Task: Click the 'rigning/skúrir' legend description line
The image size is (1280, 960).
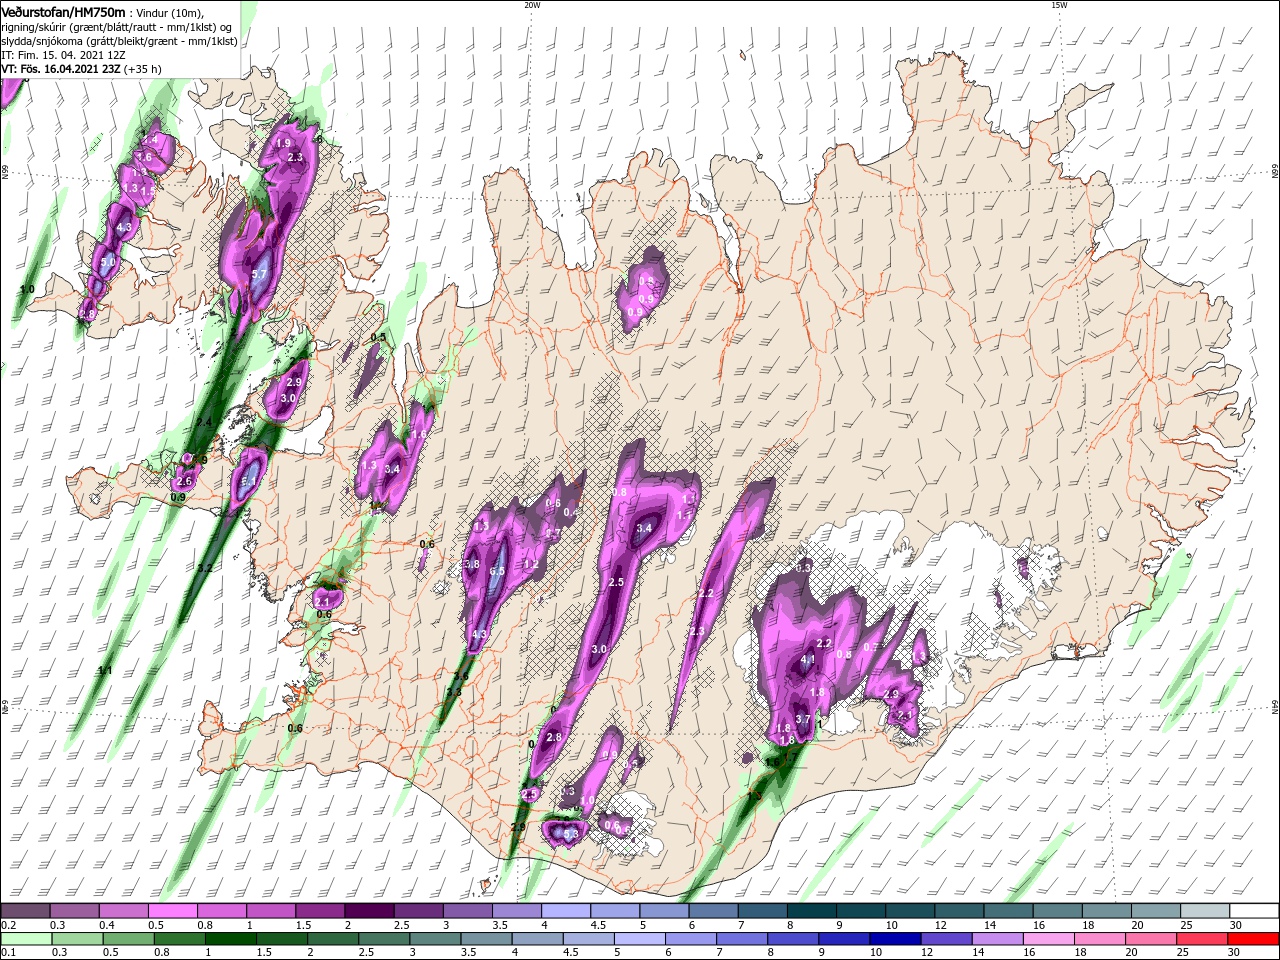Action: tap(116, 27)
